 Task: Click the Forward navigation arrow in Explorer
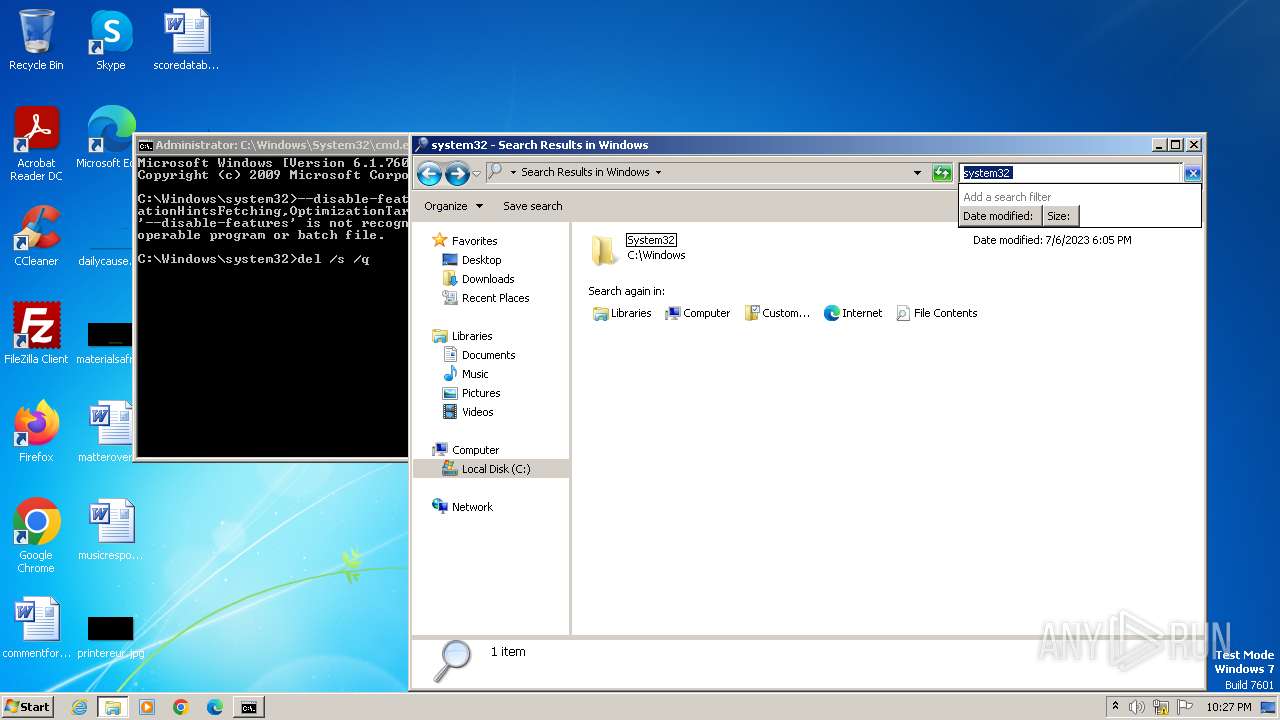[457, 173]
